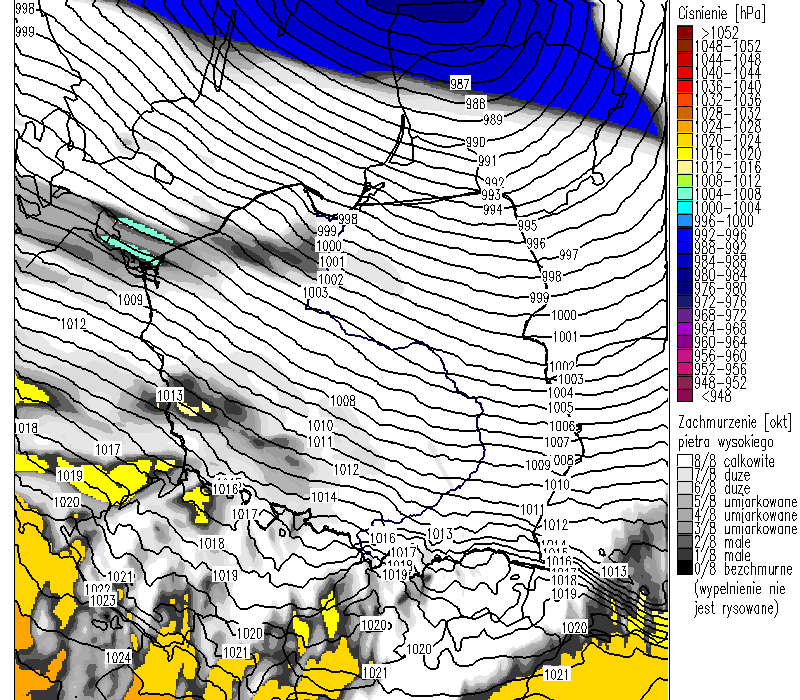Click the 1006 isobar label on the map
Viewport: 800px width, 700px height.
(x=562, y=426)
